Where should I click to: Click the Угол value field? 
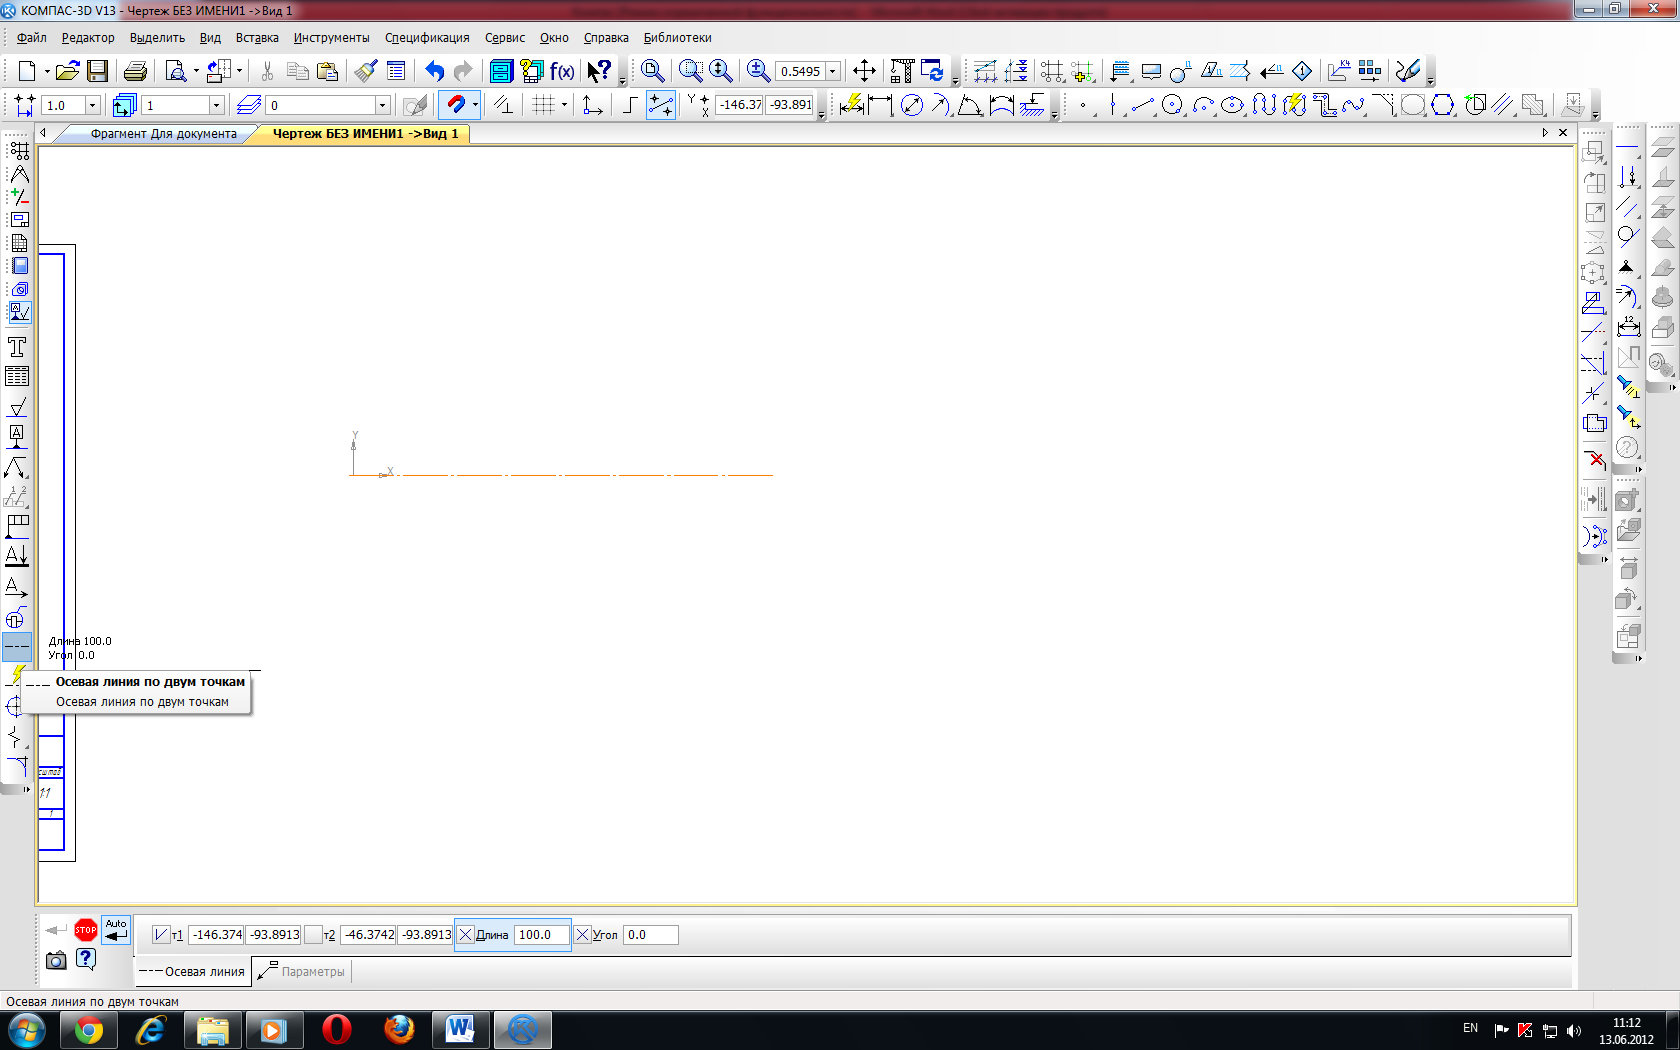pyautogui.click(x=650, y=935)
